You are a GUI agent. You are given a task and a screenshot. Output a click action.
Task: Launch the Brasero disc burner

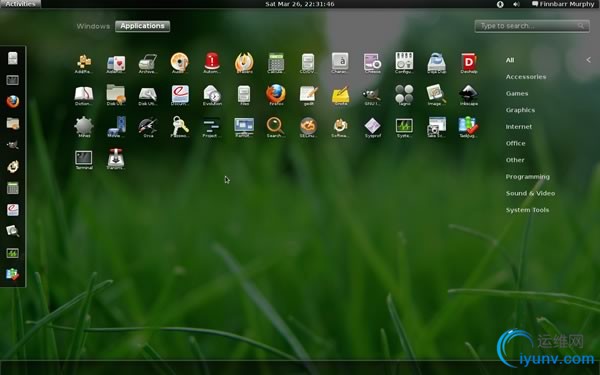click(x=244, y=62)
